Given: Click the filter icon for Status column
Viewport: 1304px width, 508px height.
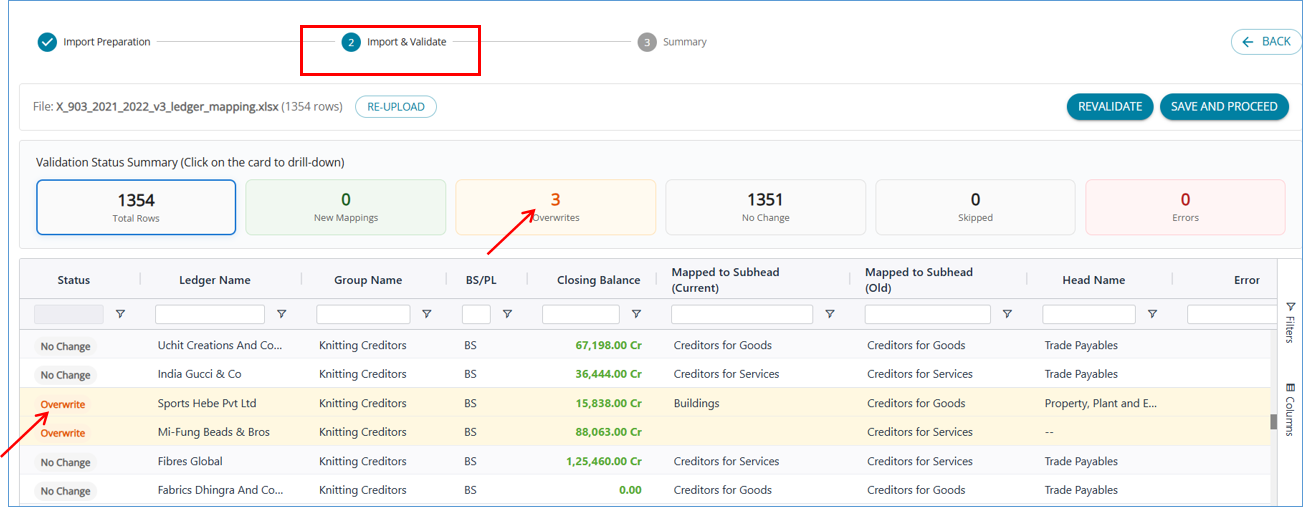Looking at the screenshot, I should [120, 314].
